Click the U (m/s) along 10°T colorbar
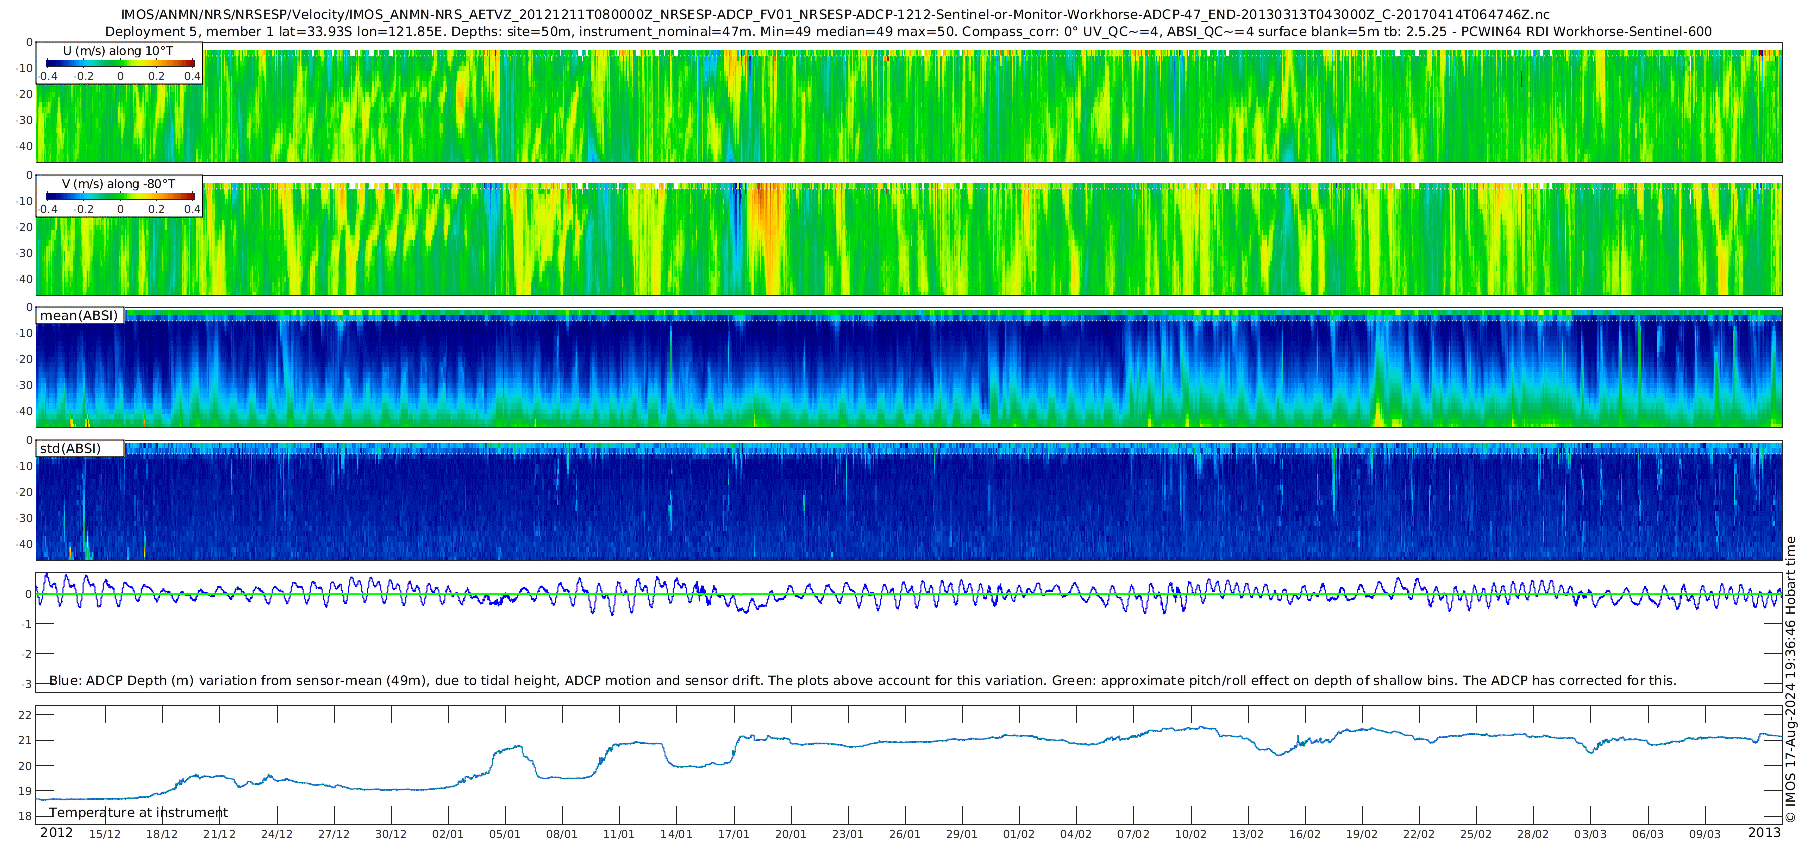The width and height of the screenshot is (1800, 850). [x=120, y=64]
